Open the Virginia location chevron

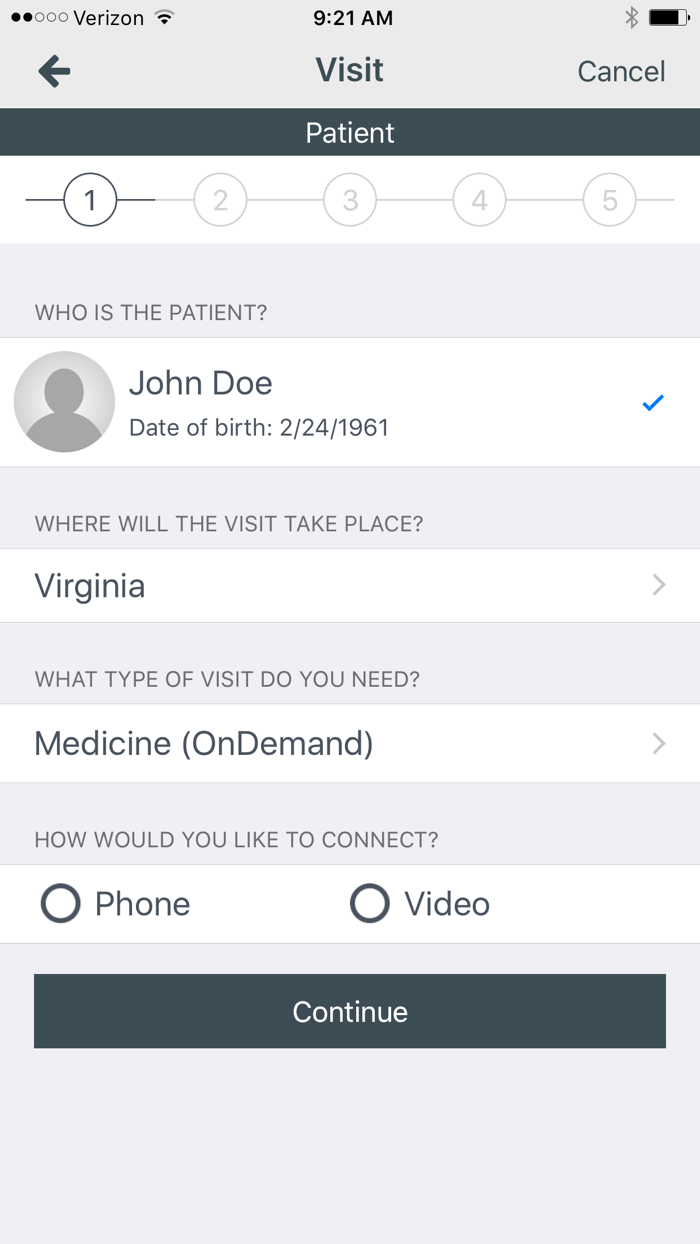coord(658,585)
